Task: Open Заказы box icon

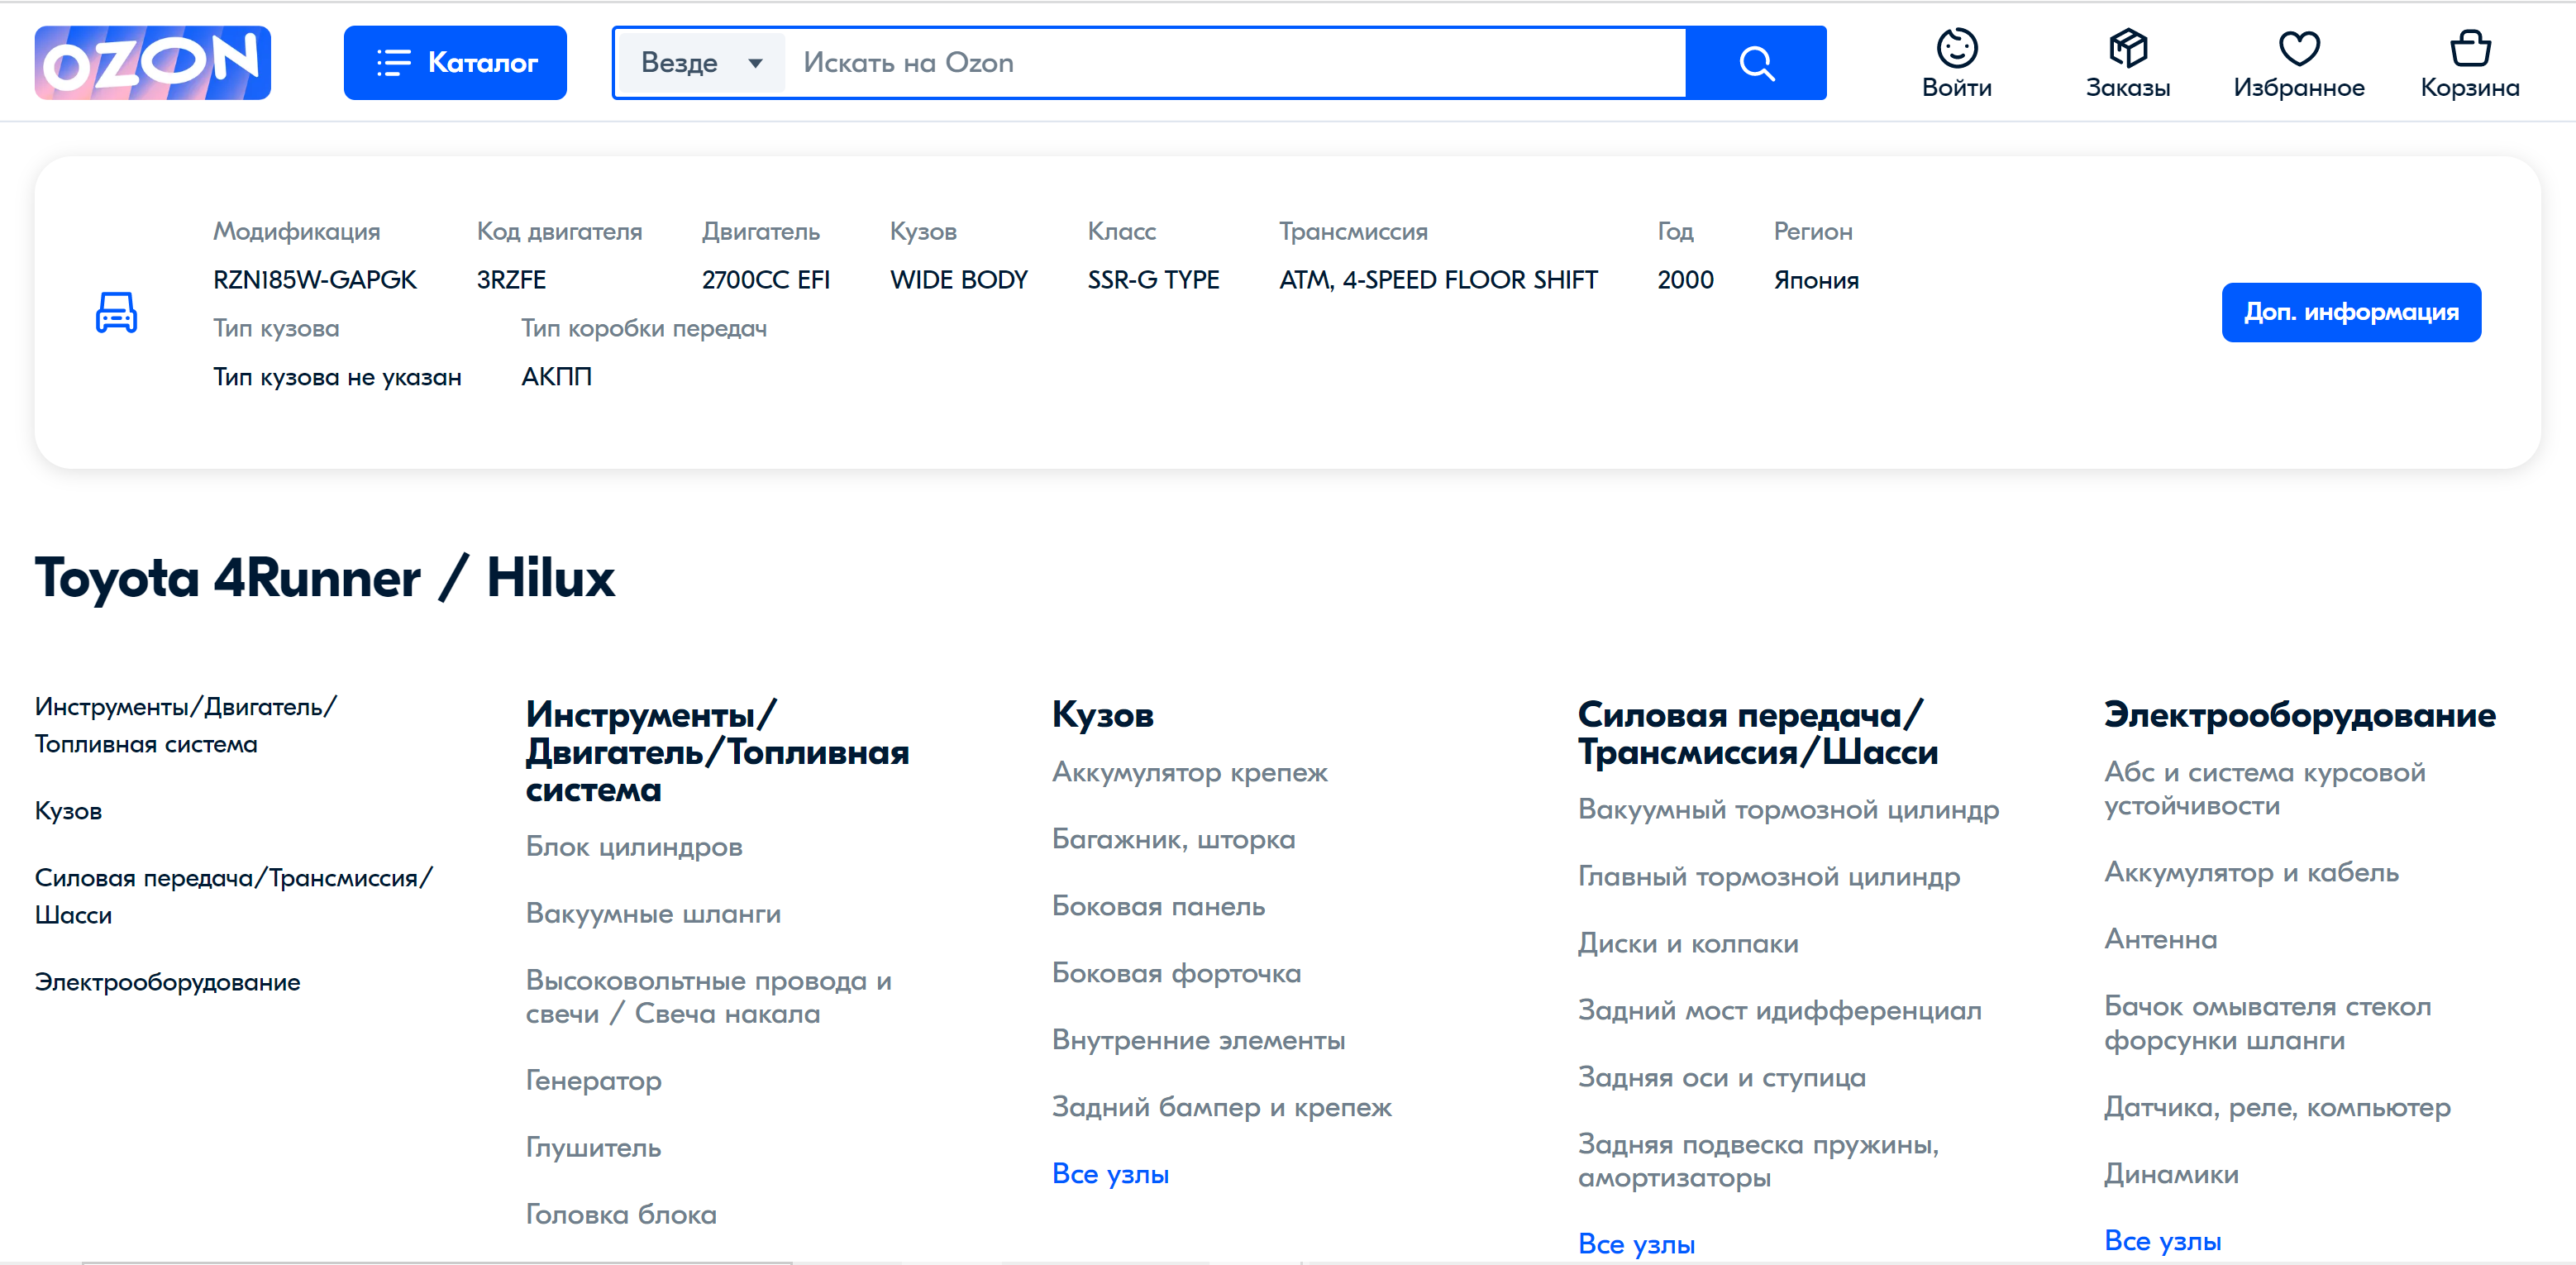Action: [x=2128, y=47]
